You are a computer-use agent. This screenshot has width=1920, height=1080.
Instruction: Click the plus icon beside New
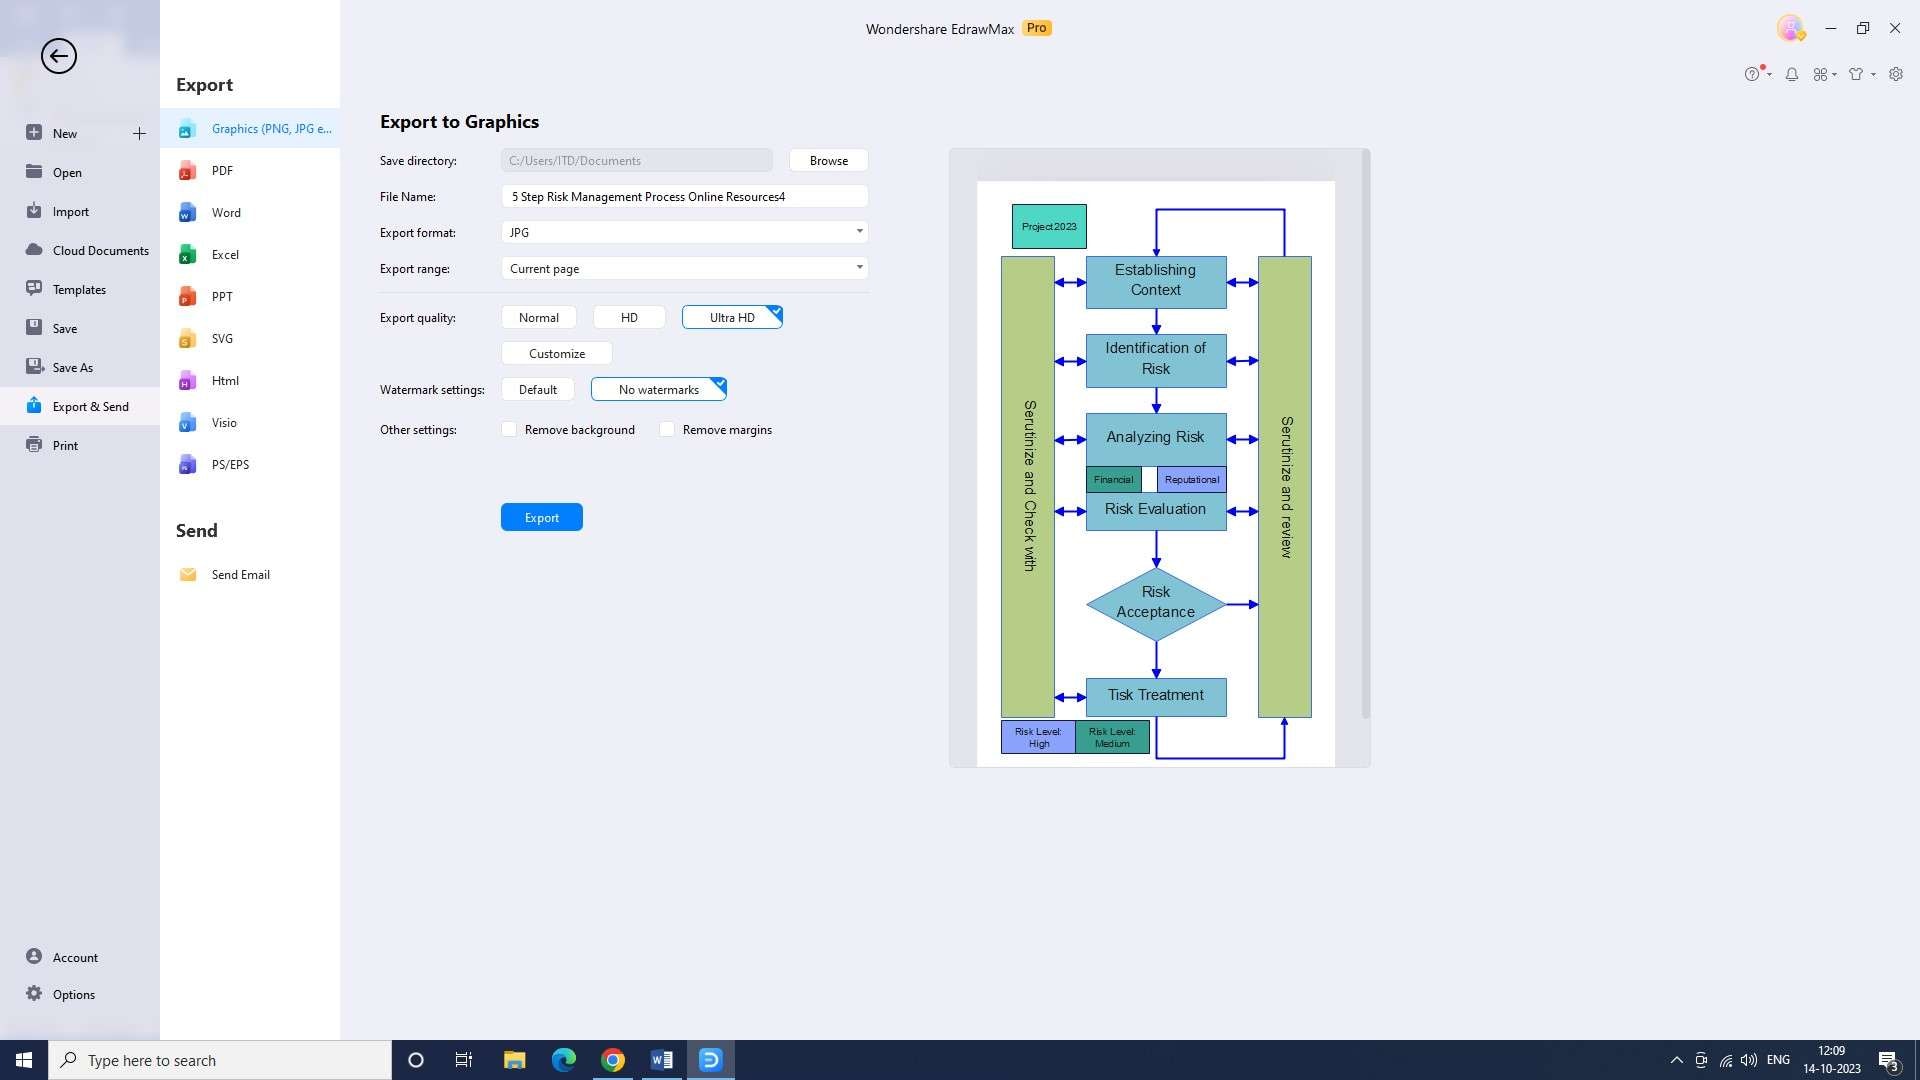(139, 133)
